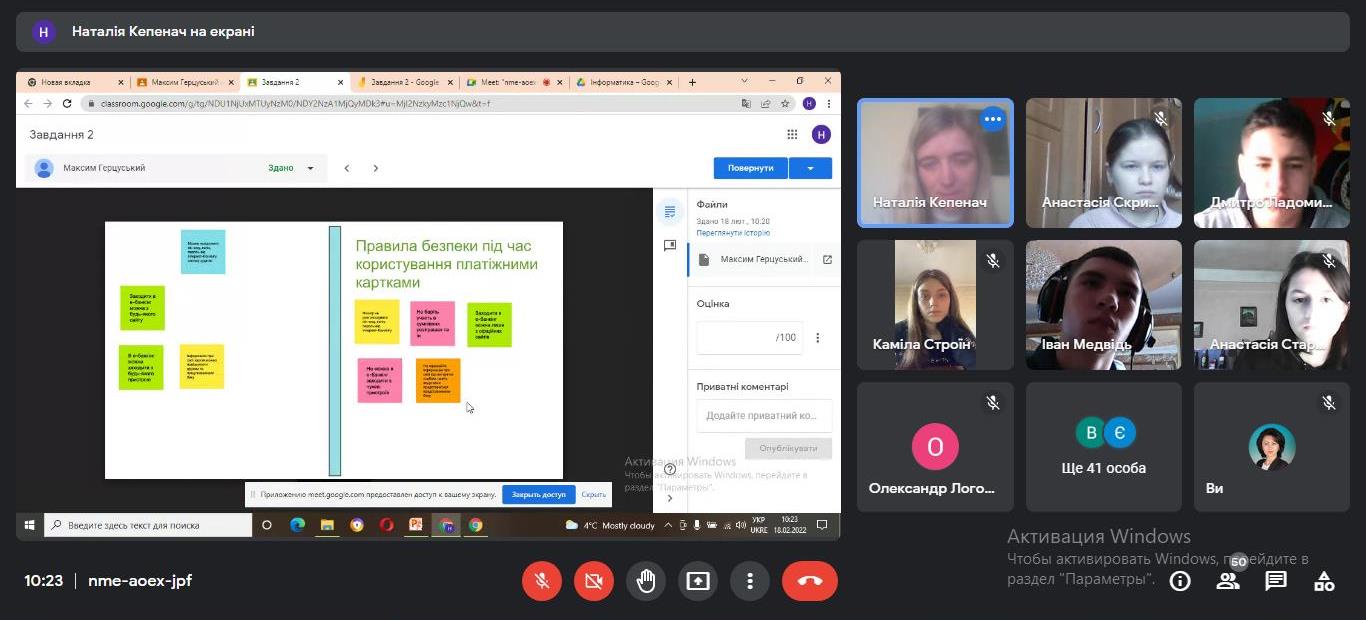Click the share page icon in address bar
Viewport: 1366px width, 620px height.
(x=766, y=103)
